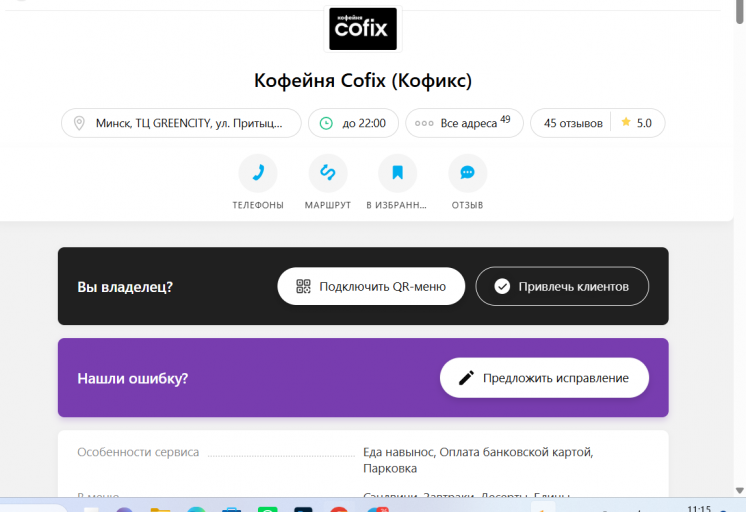Click the page's vertical scrollbar
The height and width of the screenshot is (512, 746).
pos(739,12)
